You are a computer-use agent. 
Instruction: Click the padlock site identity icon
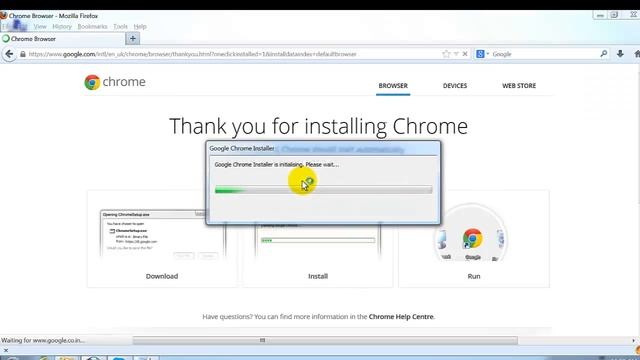[23, 54]
